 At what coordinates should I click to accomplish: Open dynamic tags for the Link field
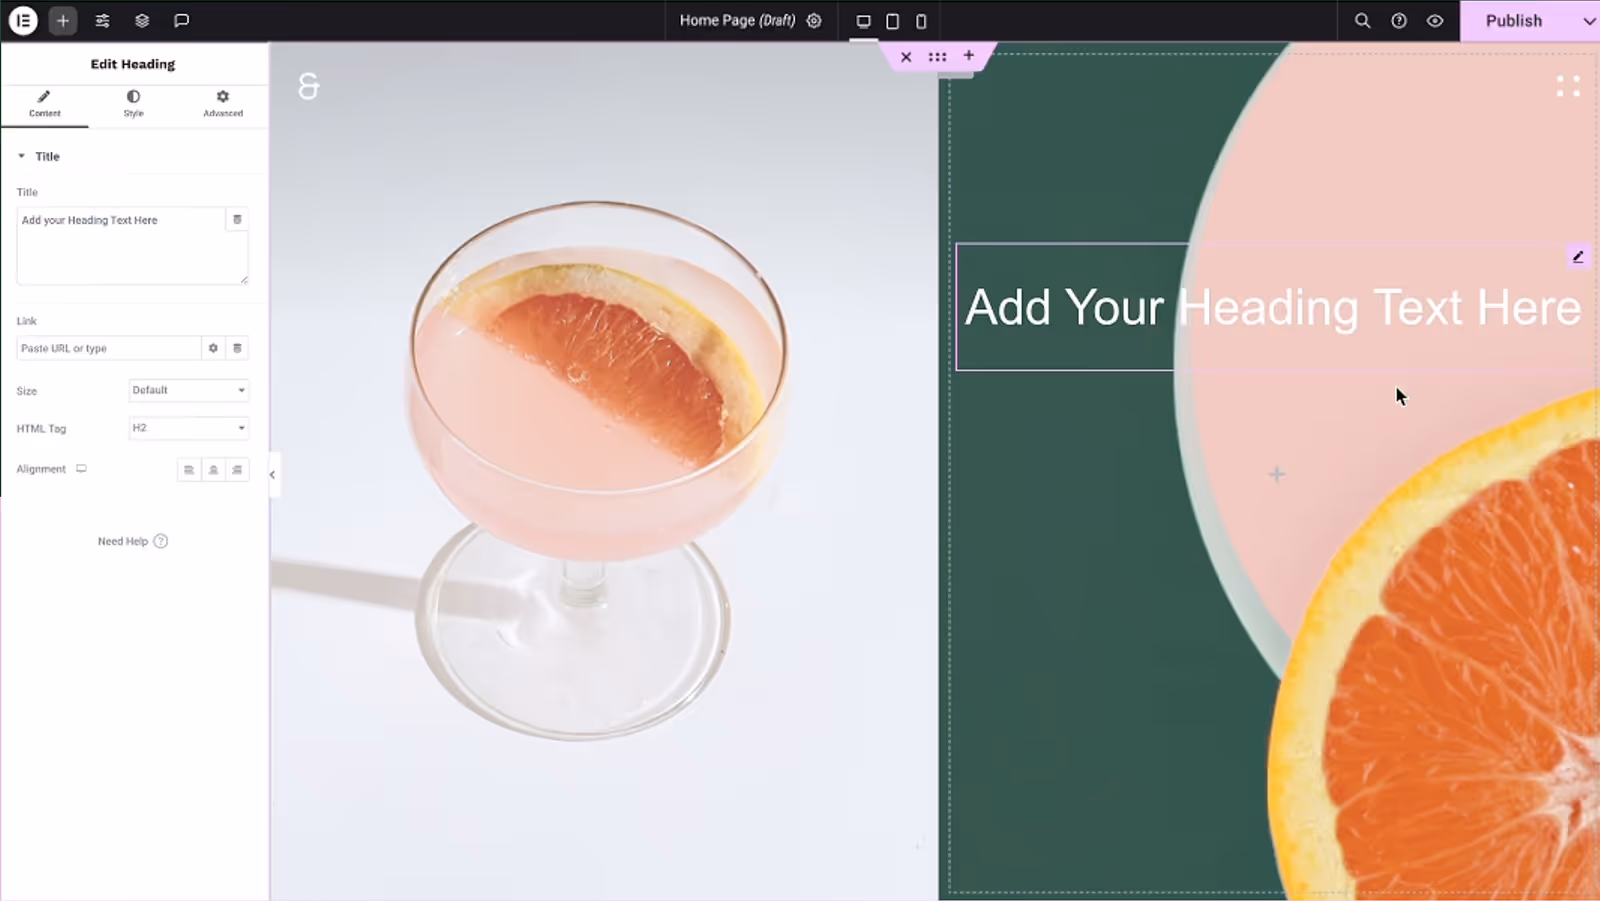tap(214, 348)
